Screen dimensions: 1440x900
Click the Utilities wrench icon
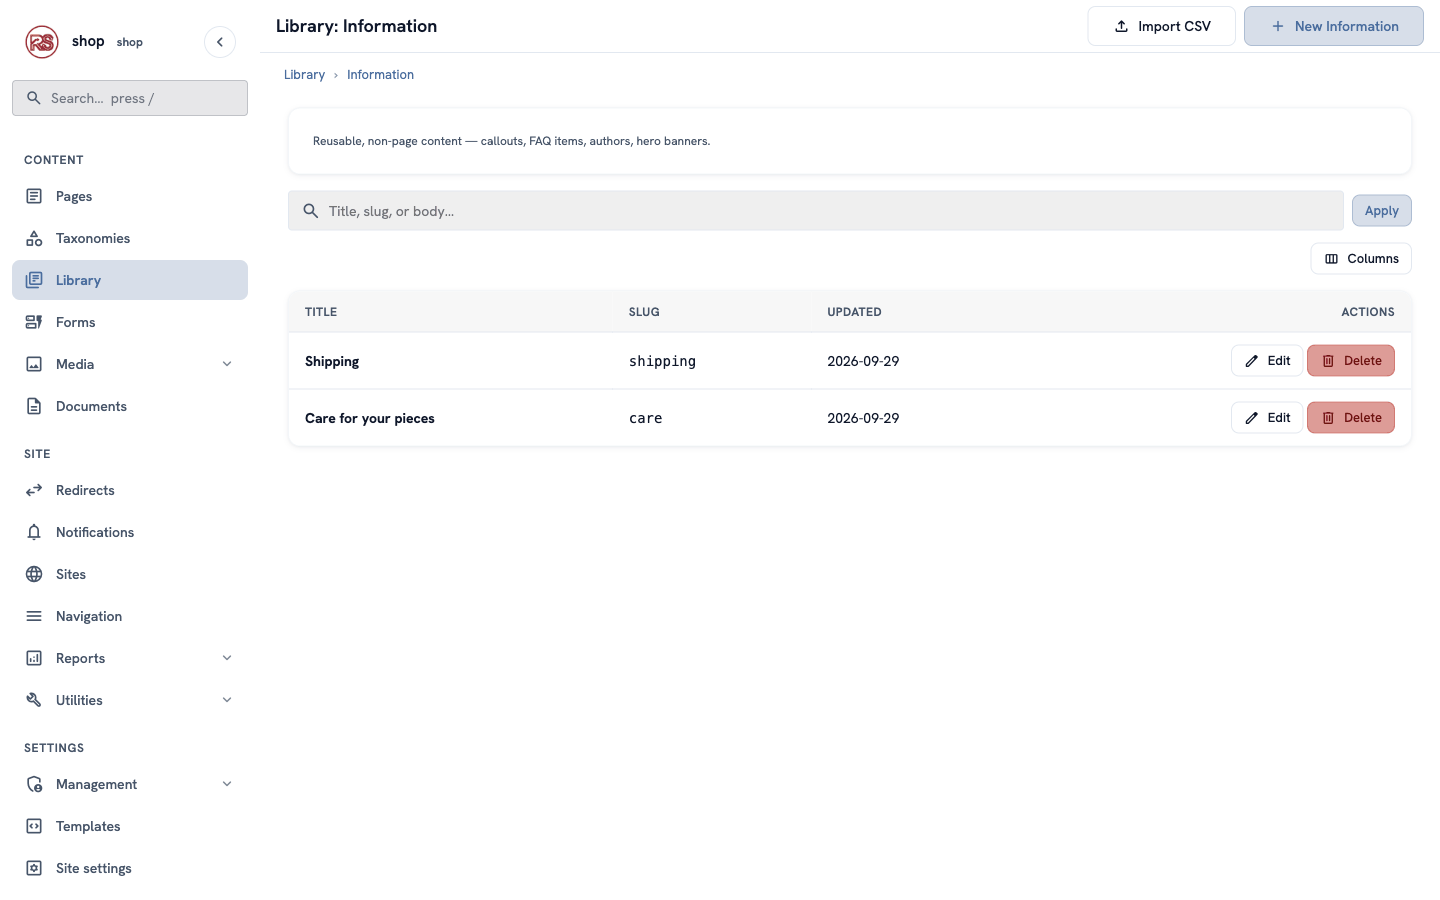34,700
